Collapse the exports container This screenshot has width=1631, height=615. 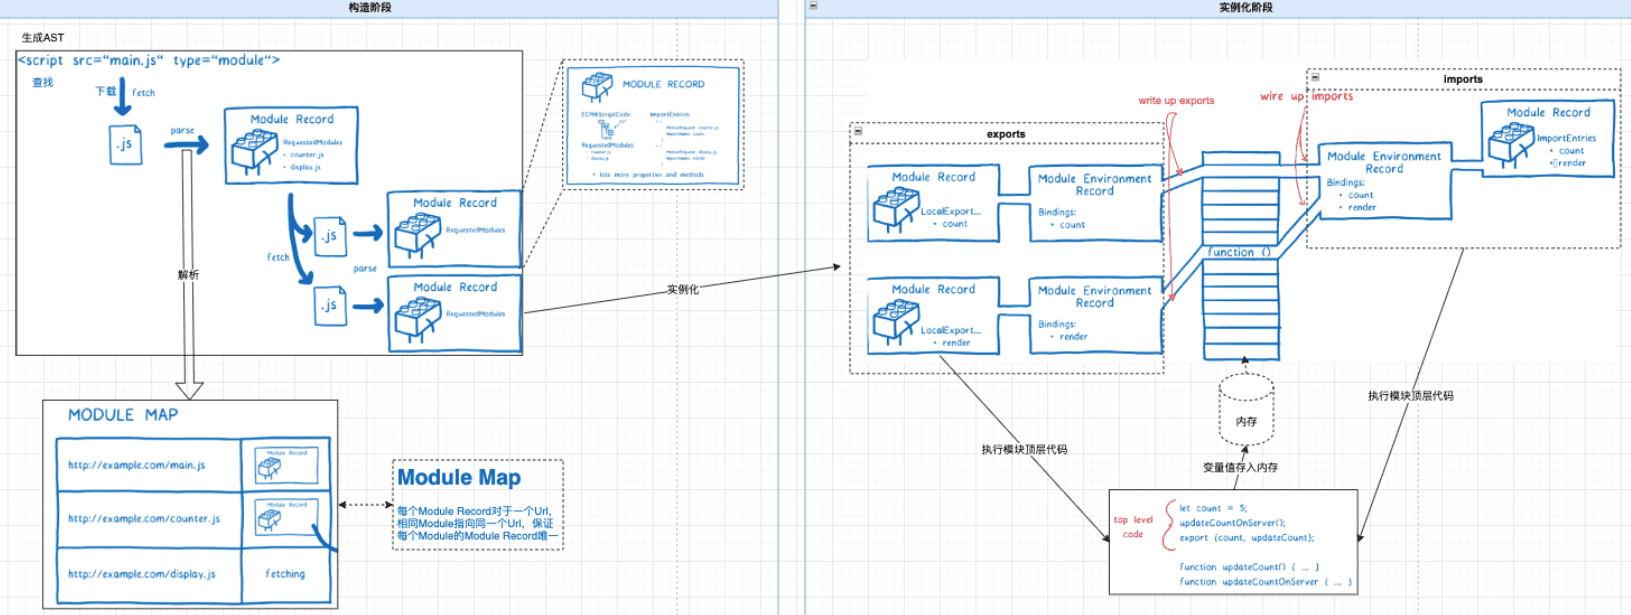click(x=857, y=131)
